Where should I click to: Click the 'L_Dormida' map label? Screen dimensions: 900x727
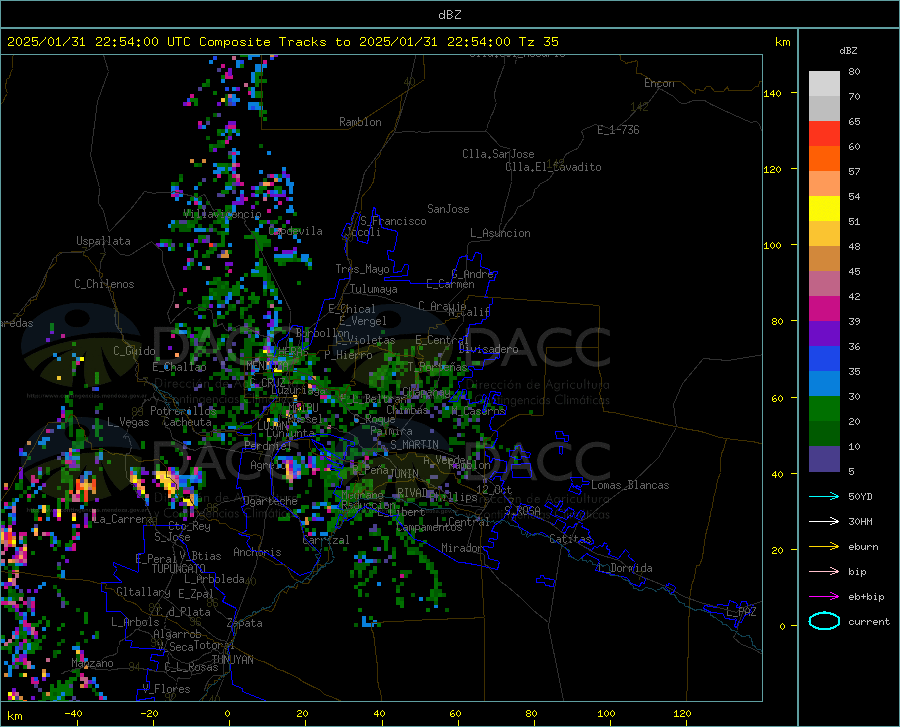click(x=624, y=568)
